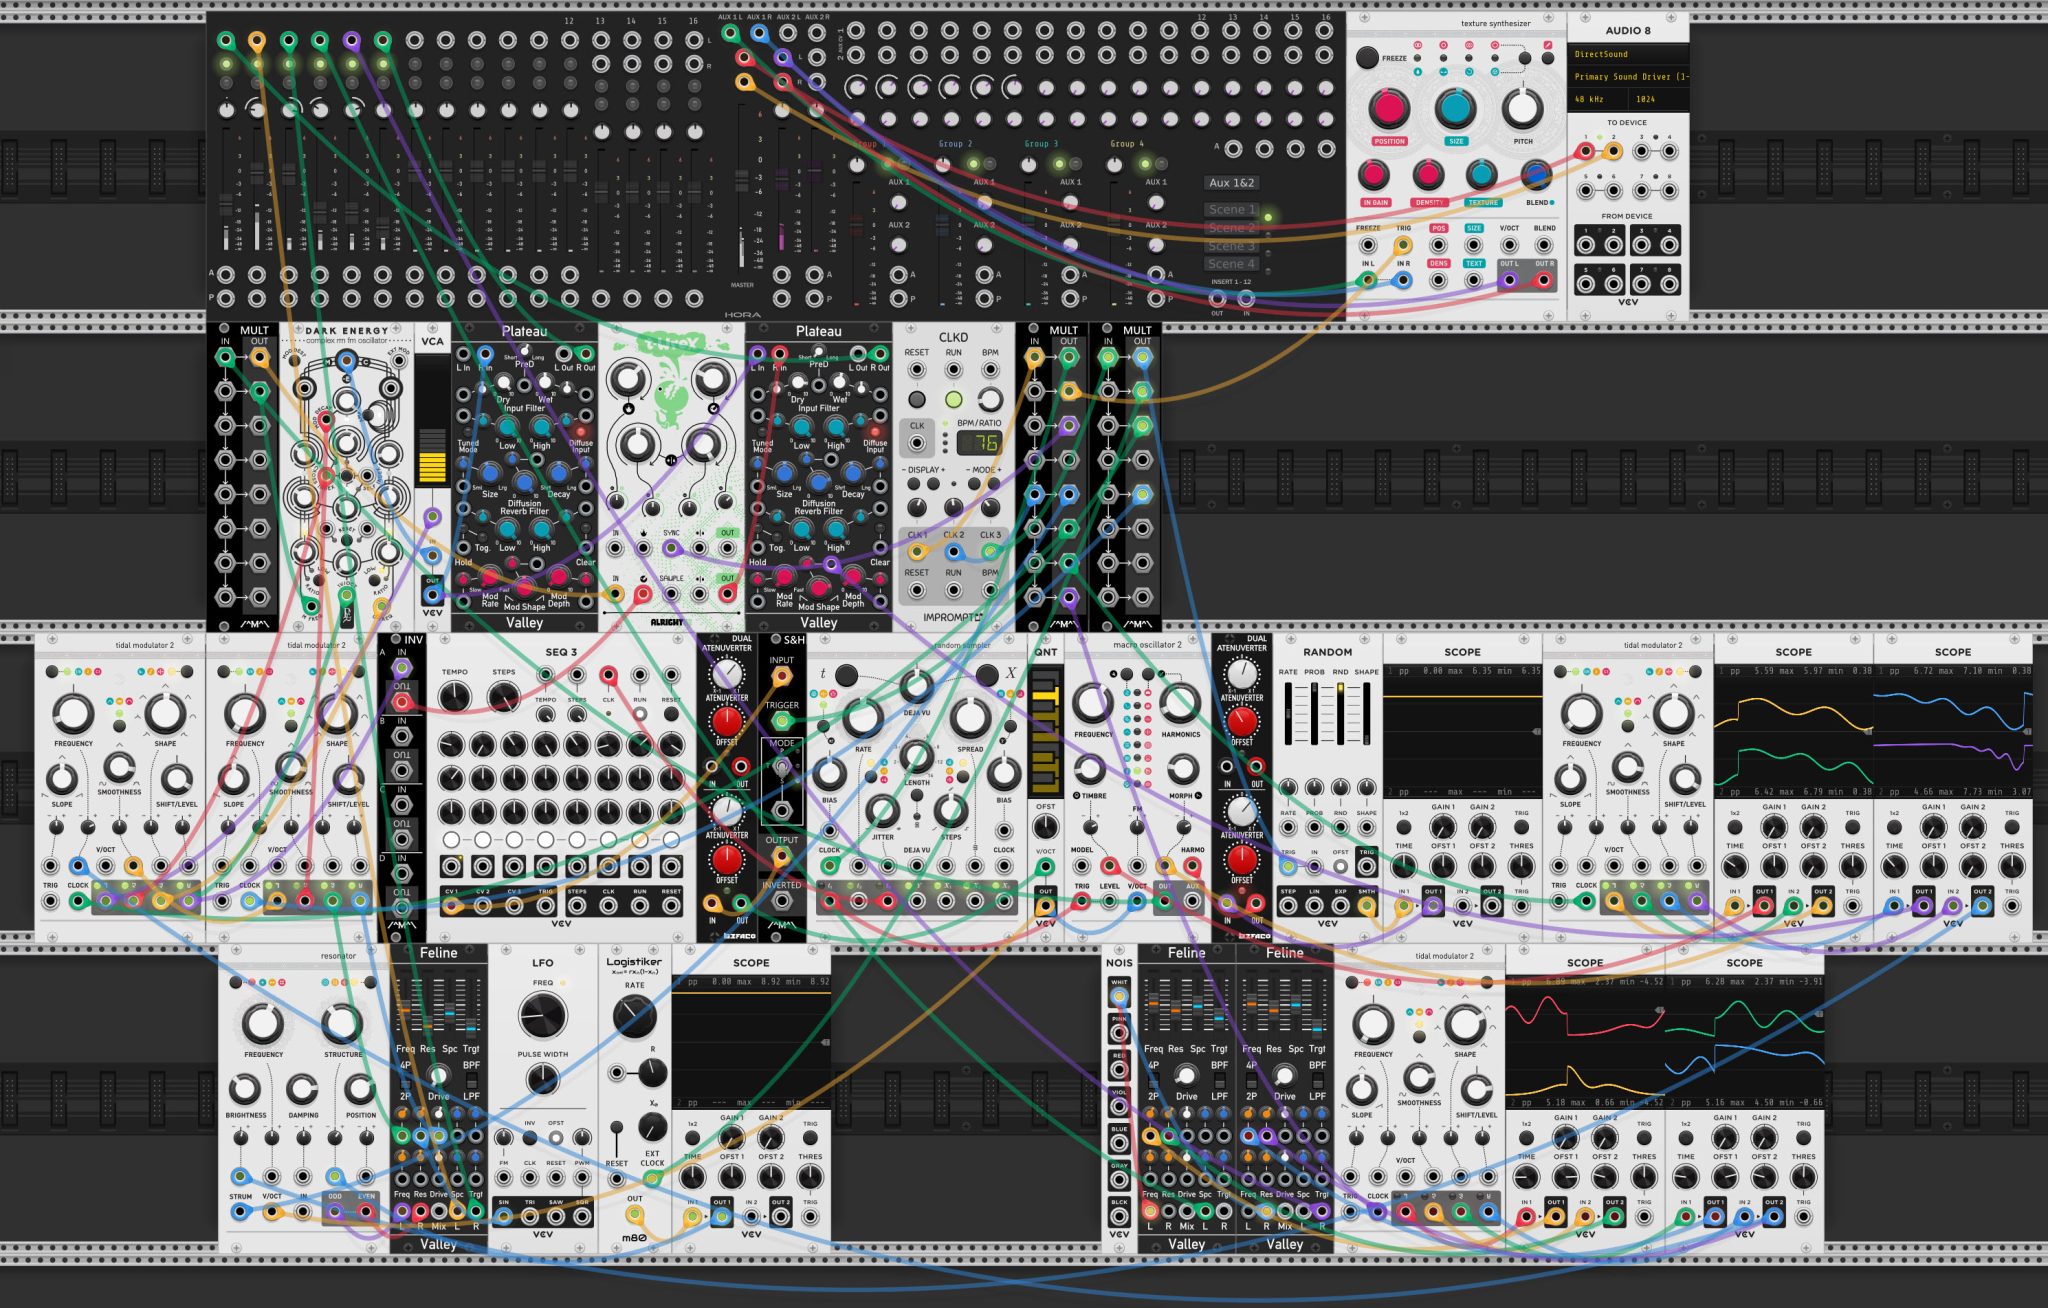
Task: Toggle the INV switch on LFO module
Action: click(x=530, y=1138)
